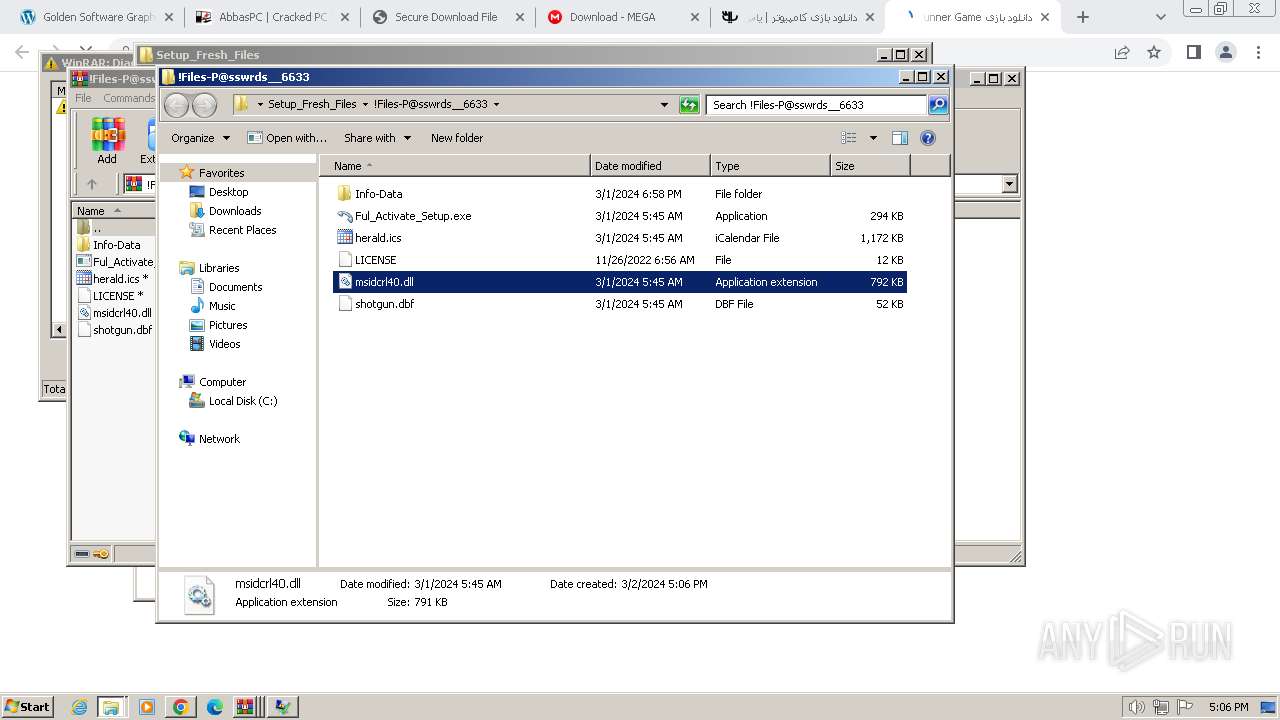
Task: Select the shotgun.dbf file row
Action: (x=620, y=304)
